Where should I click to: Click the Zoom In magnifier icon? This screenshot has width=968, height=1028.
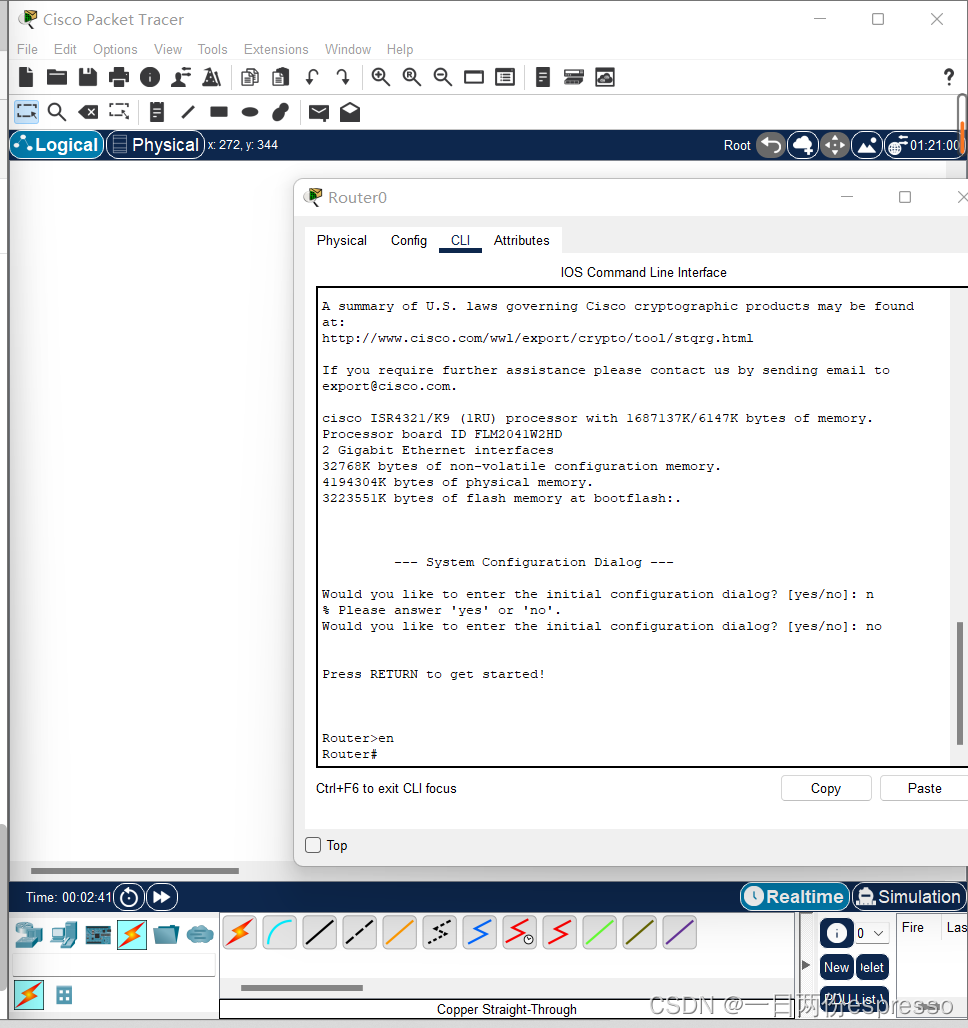point(380,77)
